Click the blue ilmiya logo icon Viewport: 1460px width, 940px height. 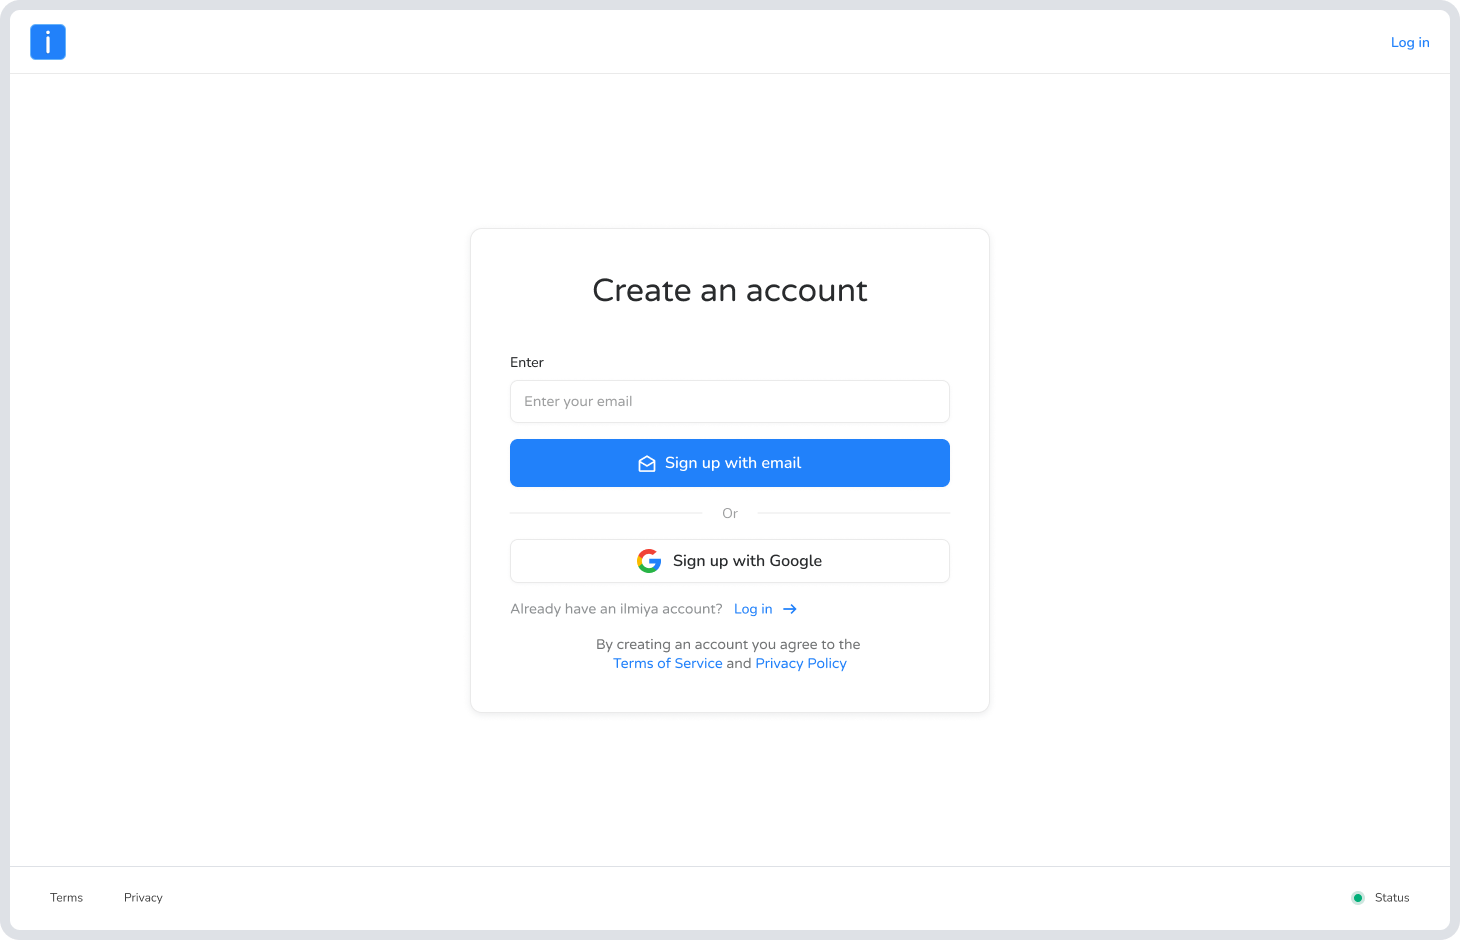click(48, 42)
